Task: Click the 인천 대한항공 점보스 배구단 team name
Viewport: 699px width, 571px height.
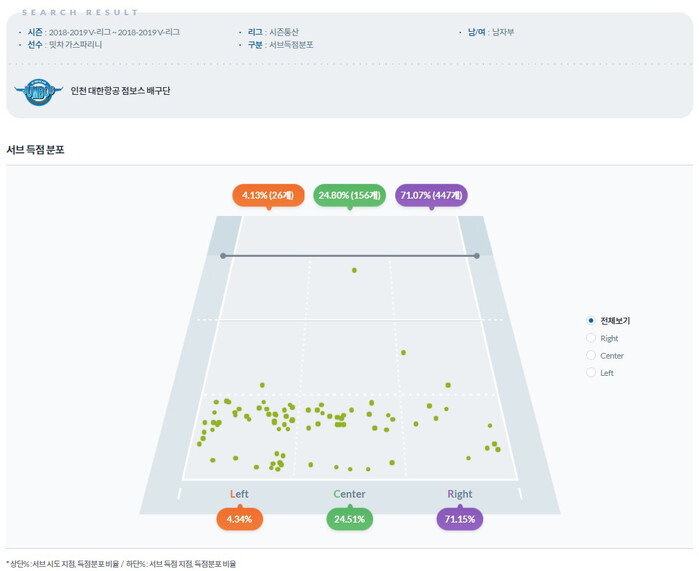Action: 120,91
